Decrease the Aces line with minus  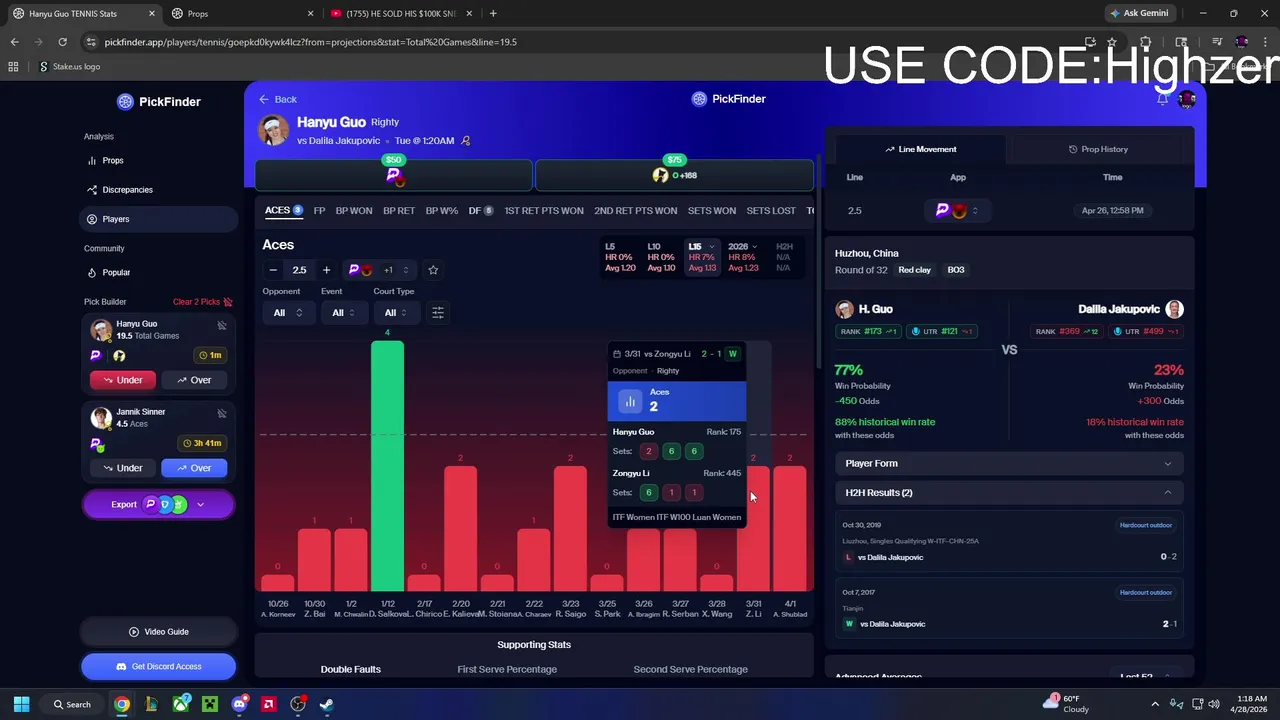click(x=273, y=270)
